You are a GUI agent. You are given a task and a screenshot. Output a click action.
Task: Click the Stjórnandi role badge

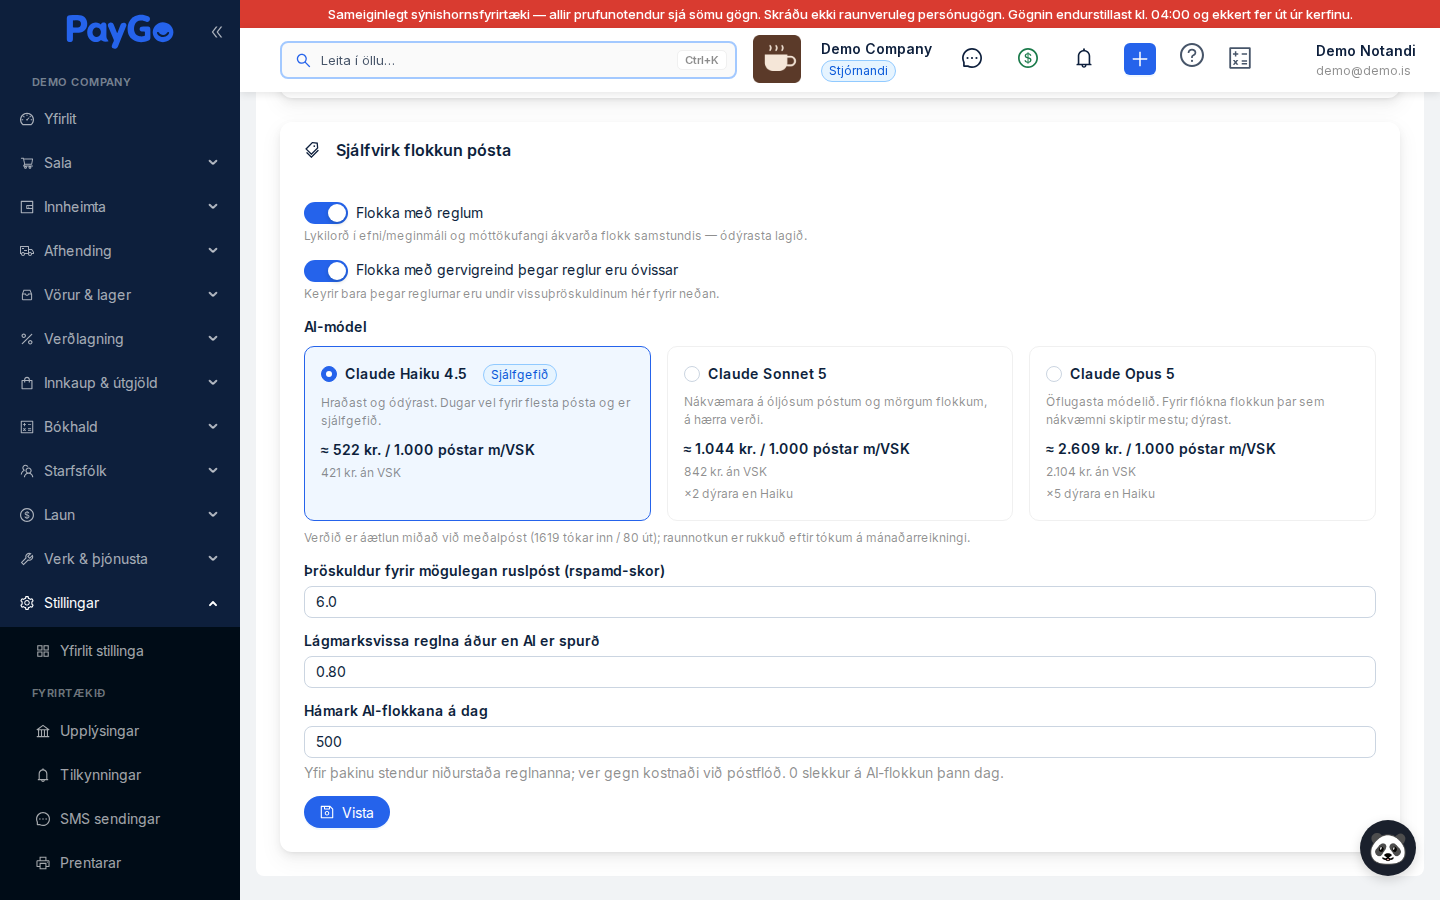tap(858, 71)
